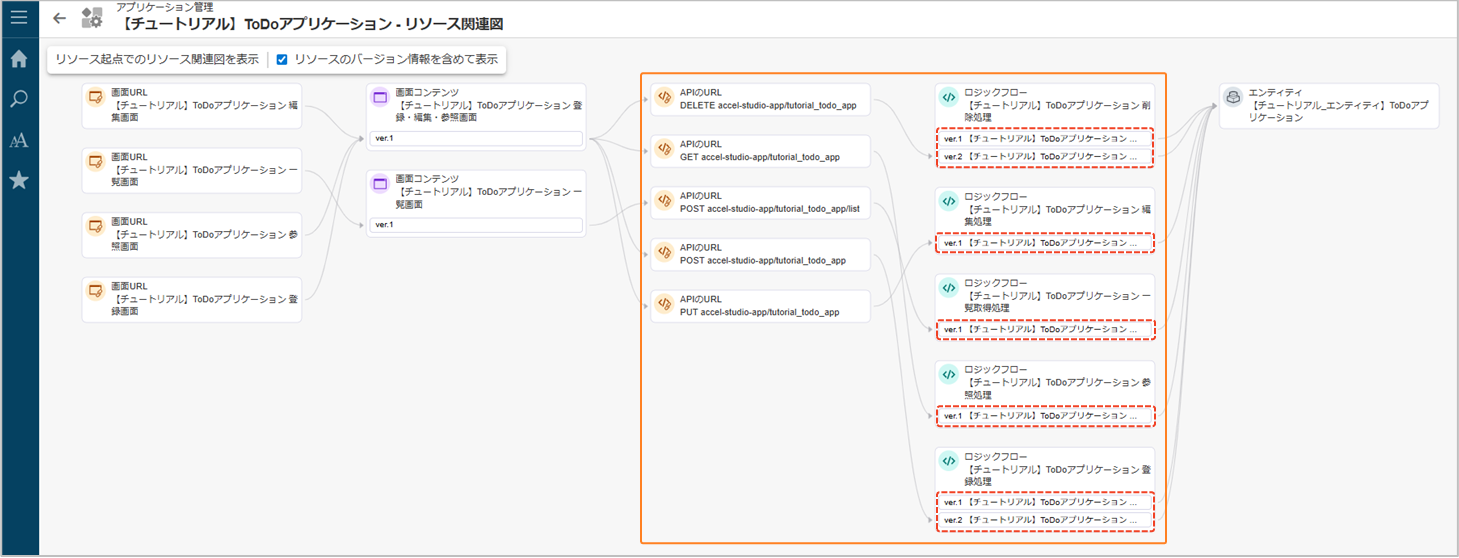
Task: Uncheck the show resource version info checkbox
Action: 282,60
